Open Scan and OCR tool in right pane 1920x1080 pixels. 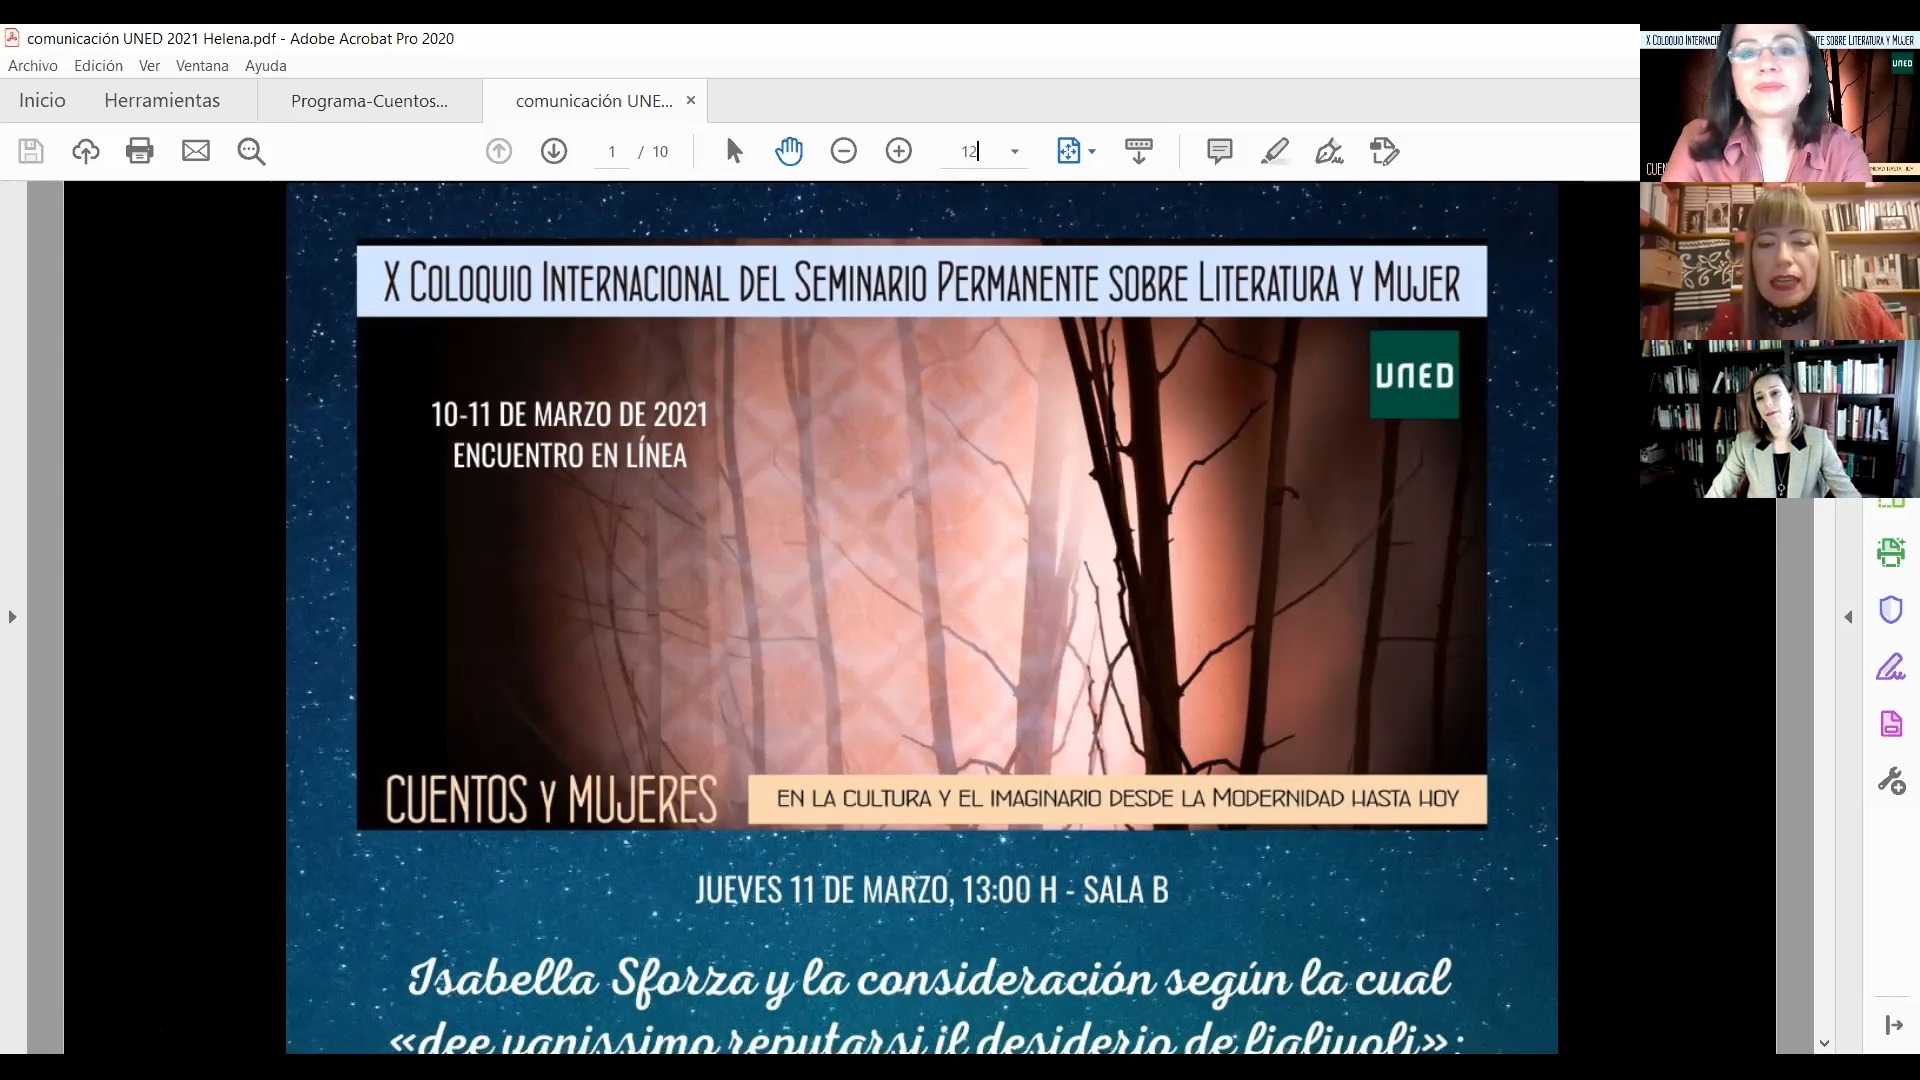(x=1891, y=552)
